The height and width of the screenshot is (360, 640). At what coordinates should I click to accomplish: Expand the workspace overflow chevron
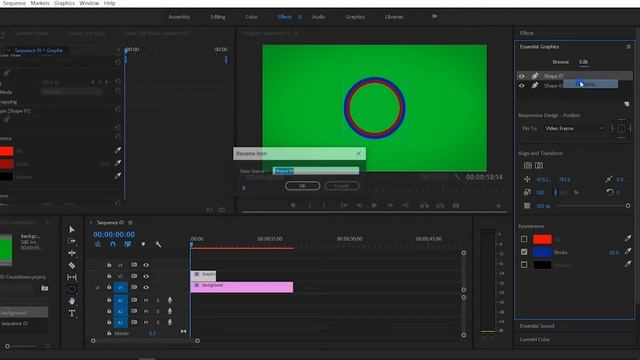(434, 16)
